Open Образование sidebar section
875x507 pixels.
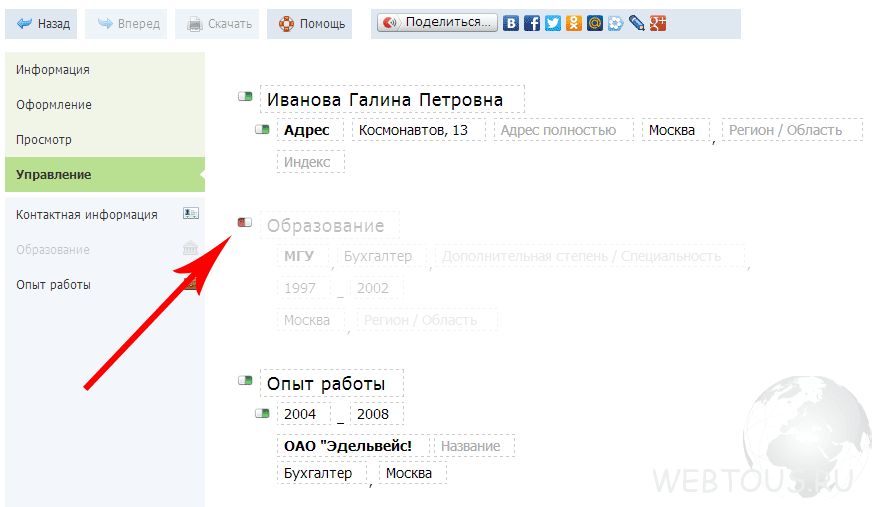pyautogui.click(x=105, y=249)
